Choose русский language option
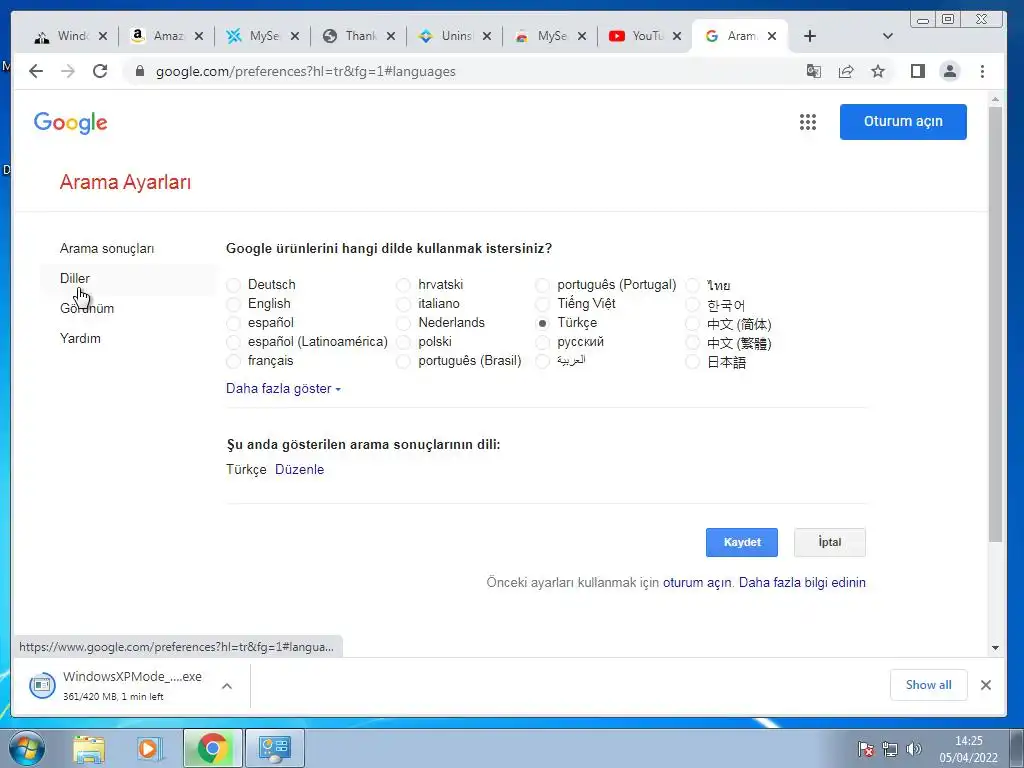This screenshot has width=1024, height=768. click(542, 342)
